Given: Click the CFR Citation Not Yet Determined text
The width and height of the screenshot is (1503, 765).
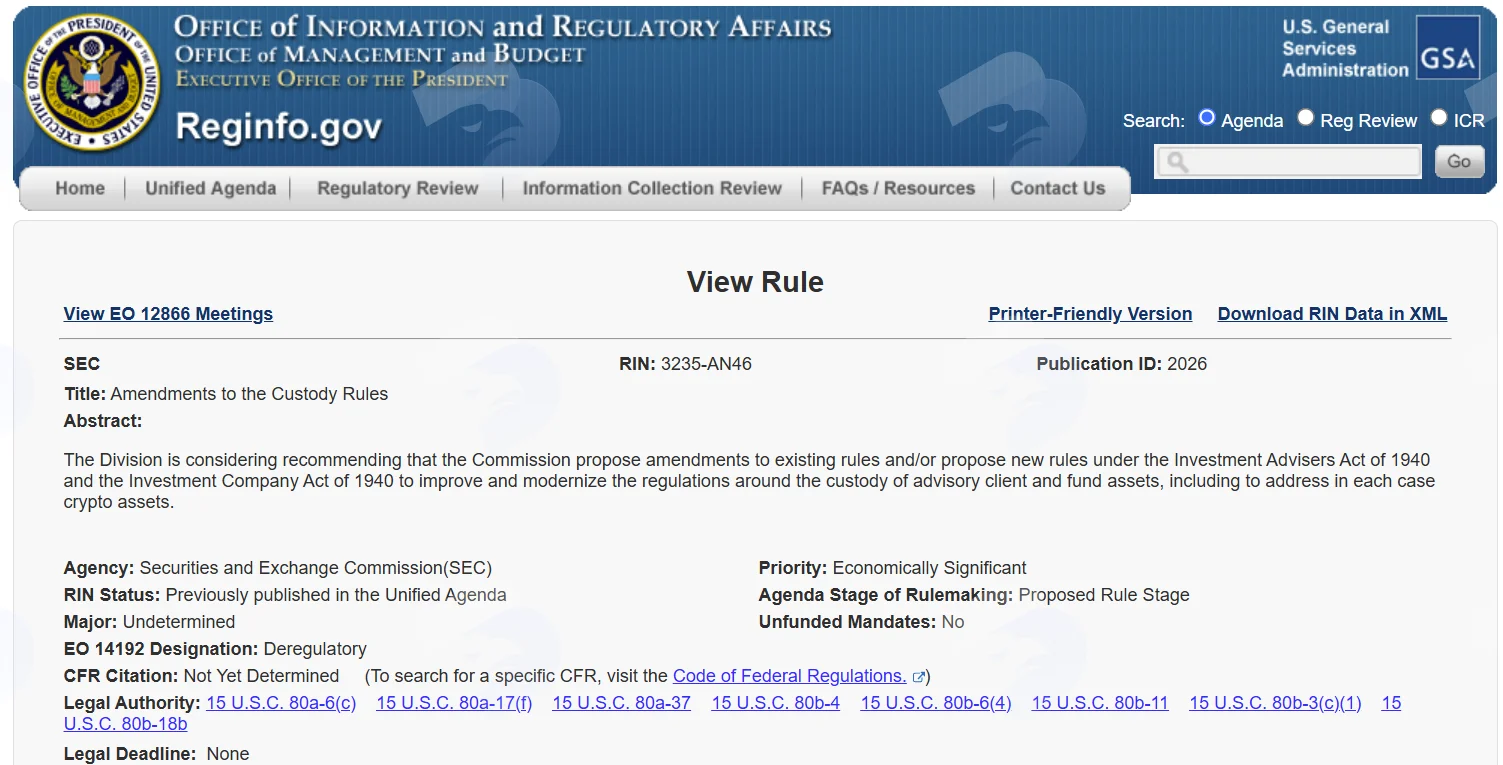Looking at the screenshot, I should 201,676.
